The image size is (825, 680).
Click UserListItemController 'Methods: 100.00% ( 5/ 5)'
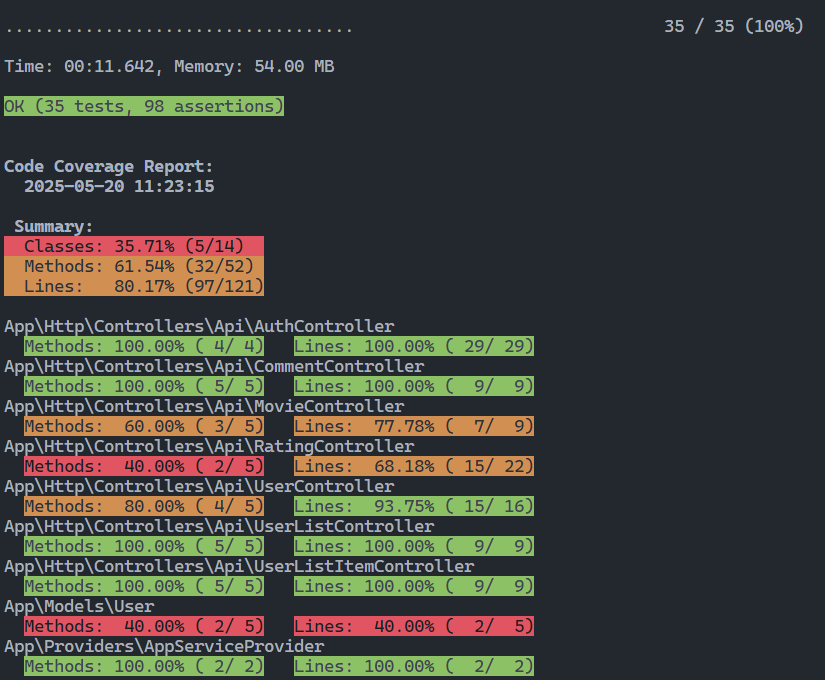click(144, 586)
